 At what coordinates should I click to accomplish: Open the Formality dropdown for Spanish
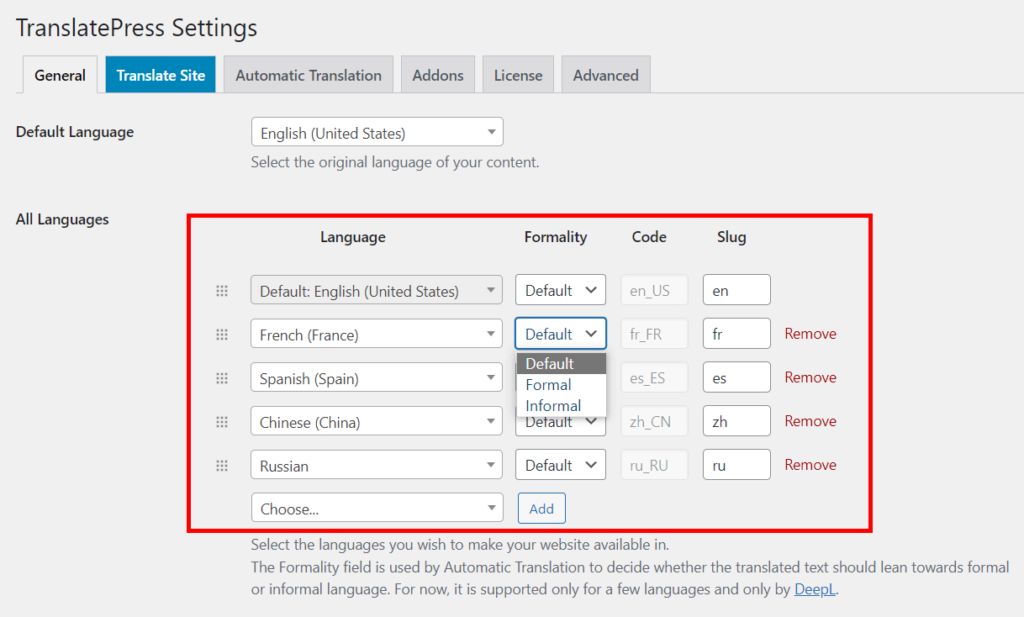[x=560, y=377]
